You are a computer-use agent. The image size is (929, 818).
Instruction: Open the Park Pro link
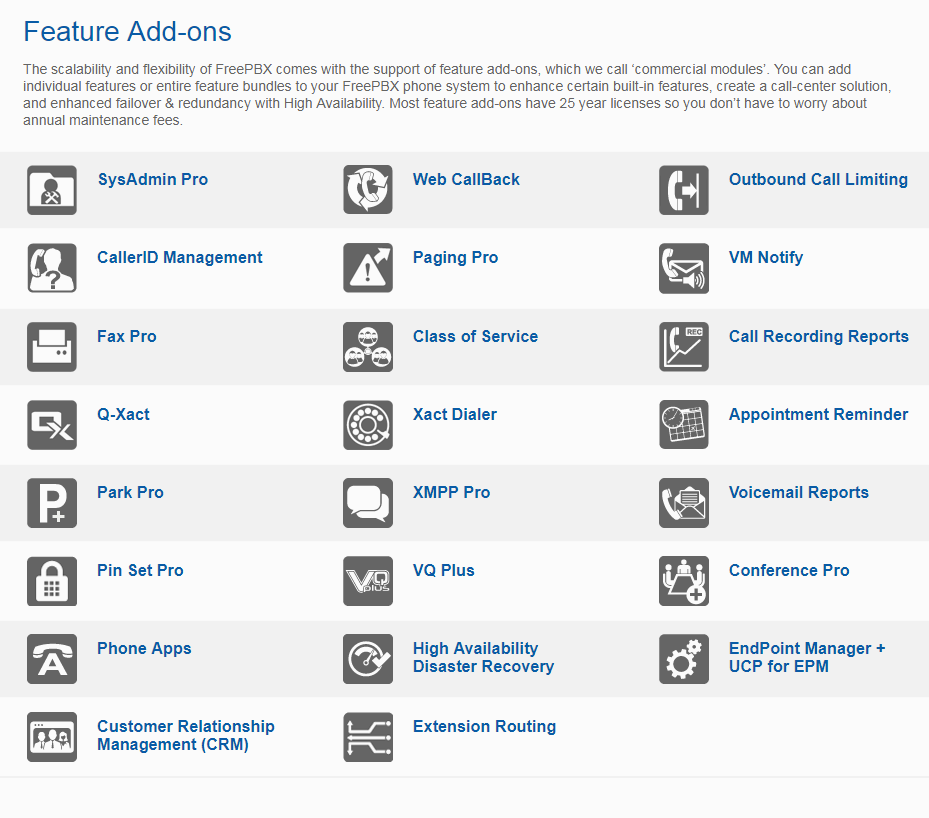click(130, 493)
